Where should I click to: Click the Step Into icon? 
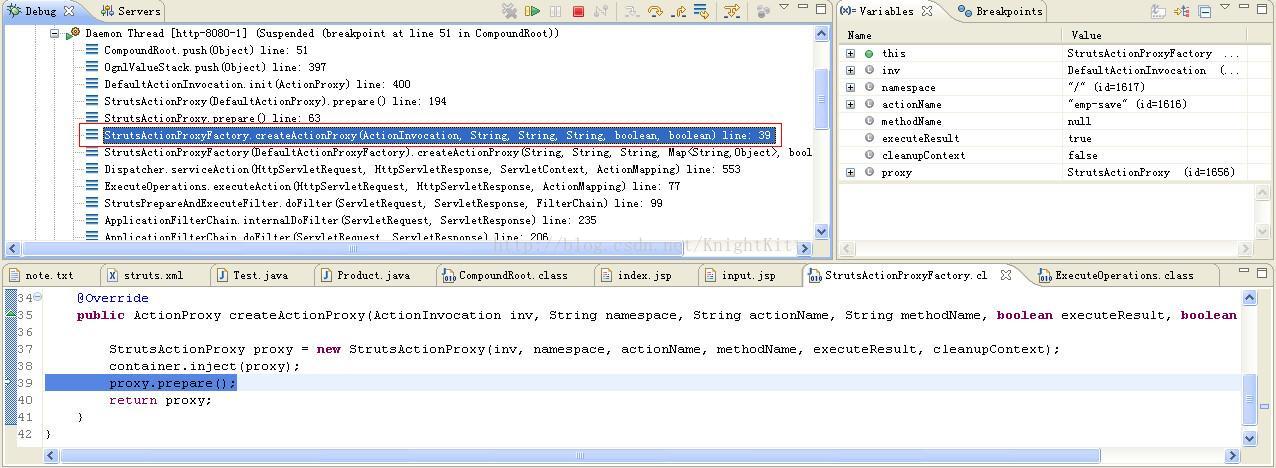click(x=632, y=11)
